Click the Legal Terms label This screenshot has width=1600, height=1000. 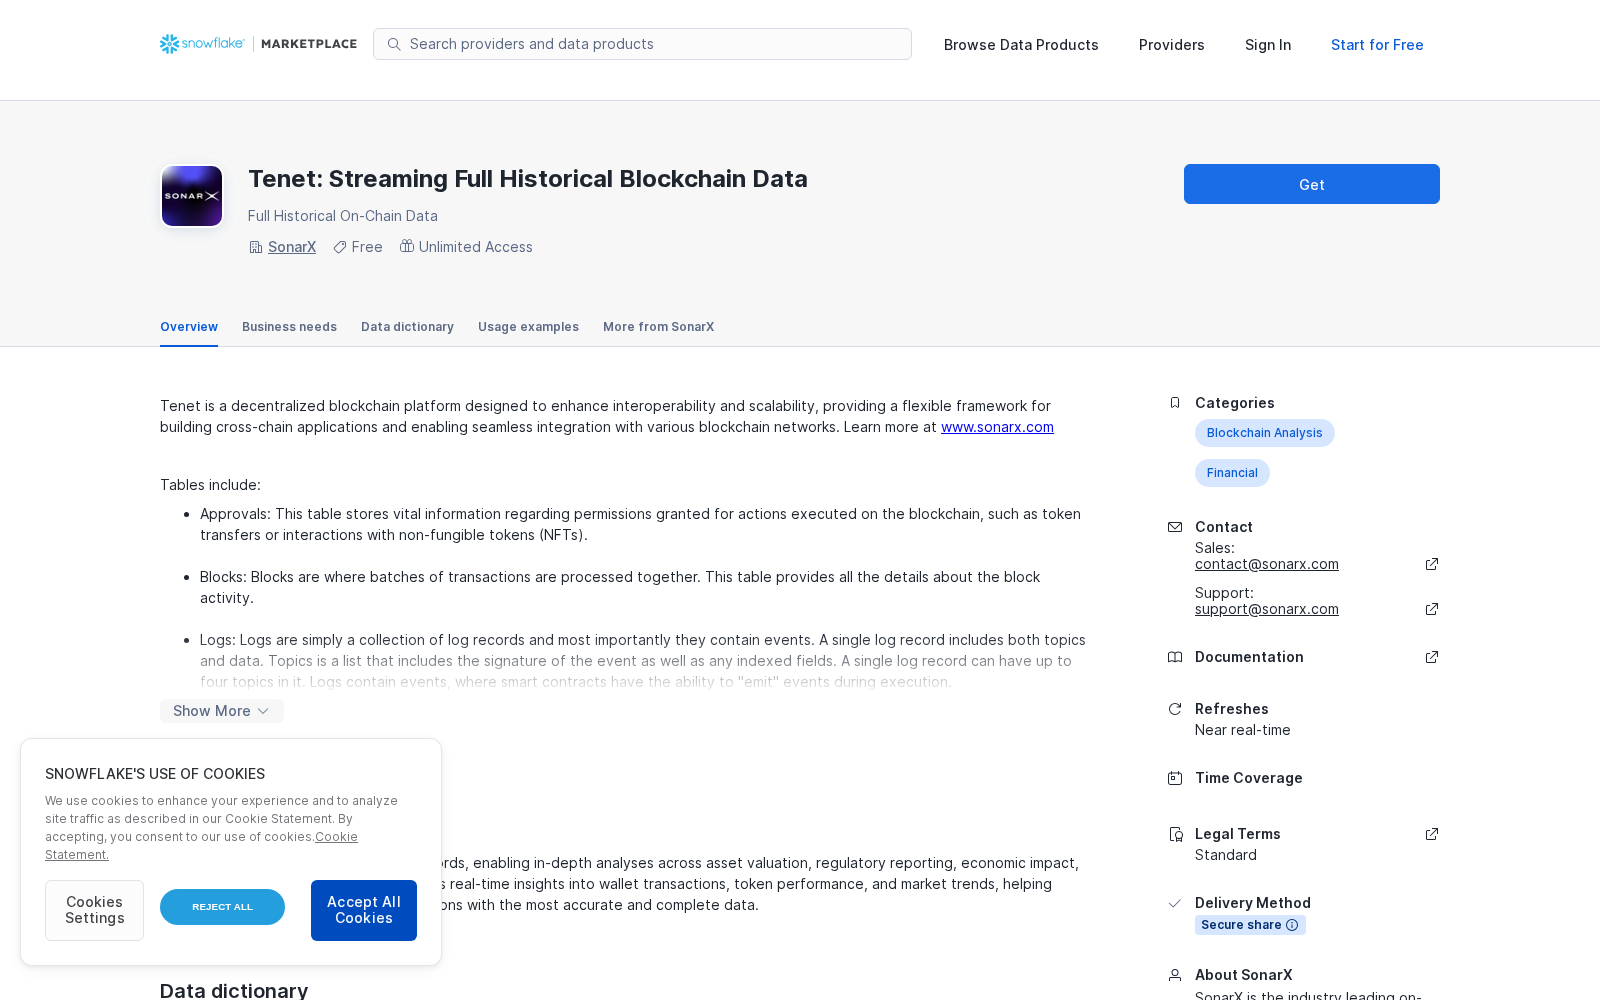1238,834
